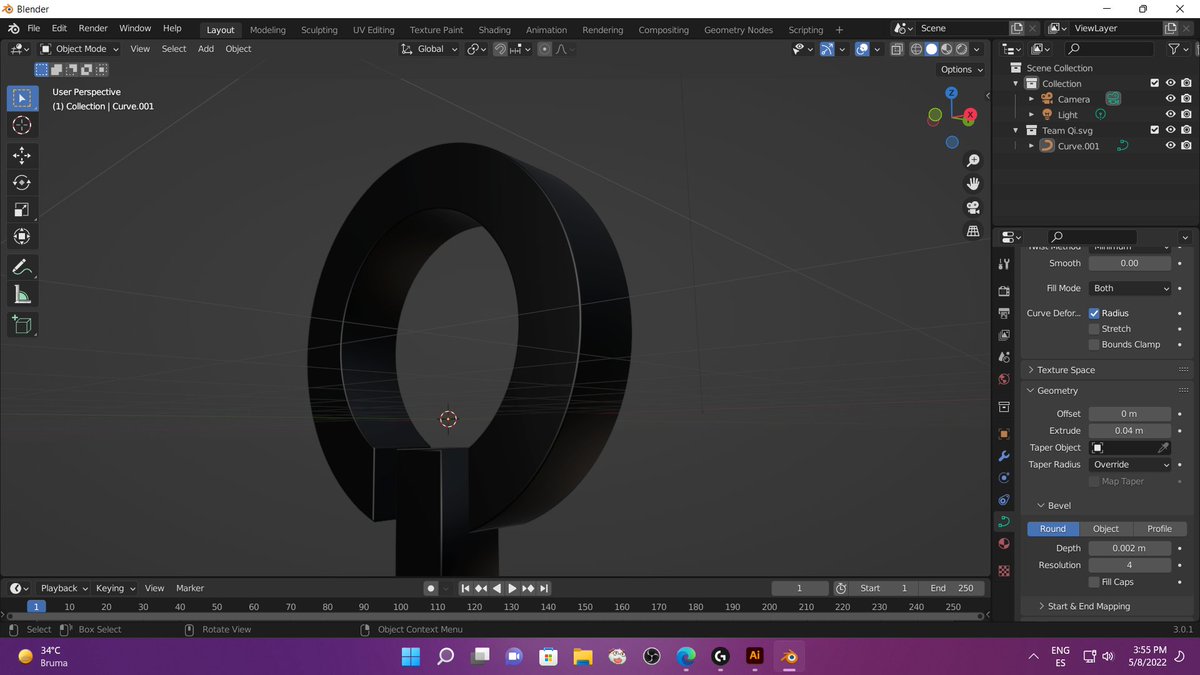Select the Transform tool
Screen dimensions: 1200x675
pyautogui.click(x=22, y=236)
